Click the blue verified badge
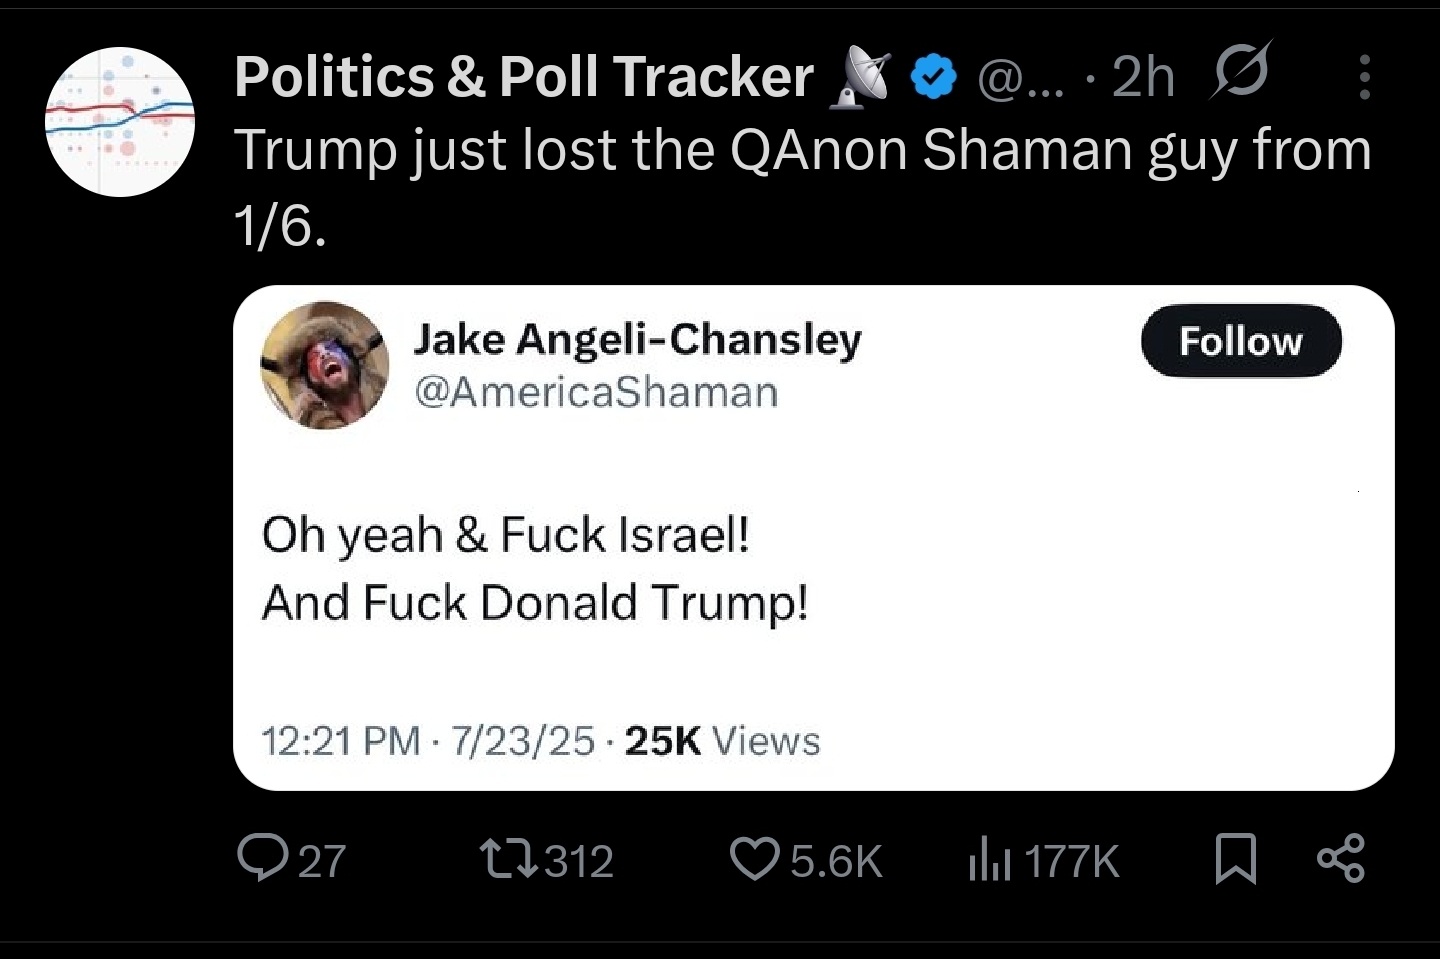 point(934,78)
